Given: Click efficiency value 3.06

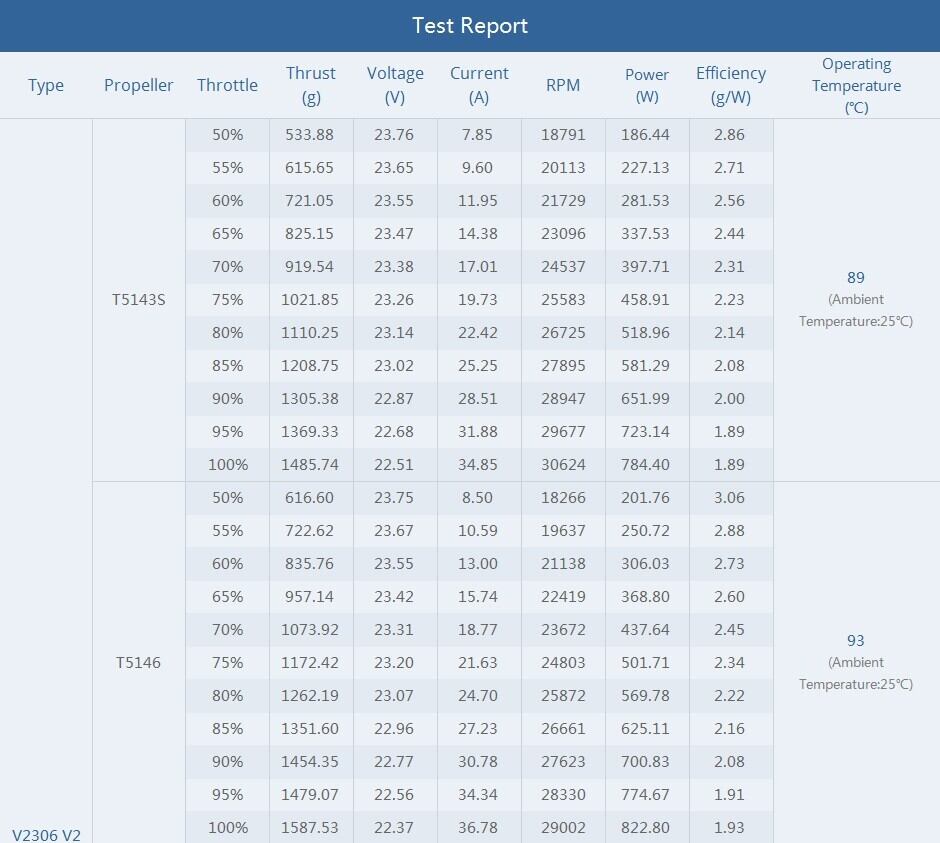Looking at the screenshot, I should (729, 498).
